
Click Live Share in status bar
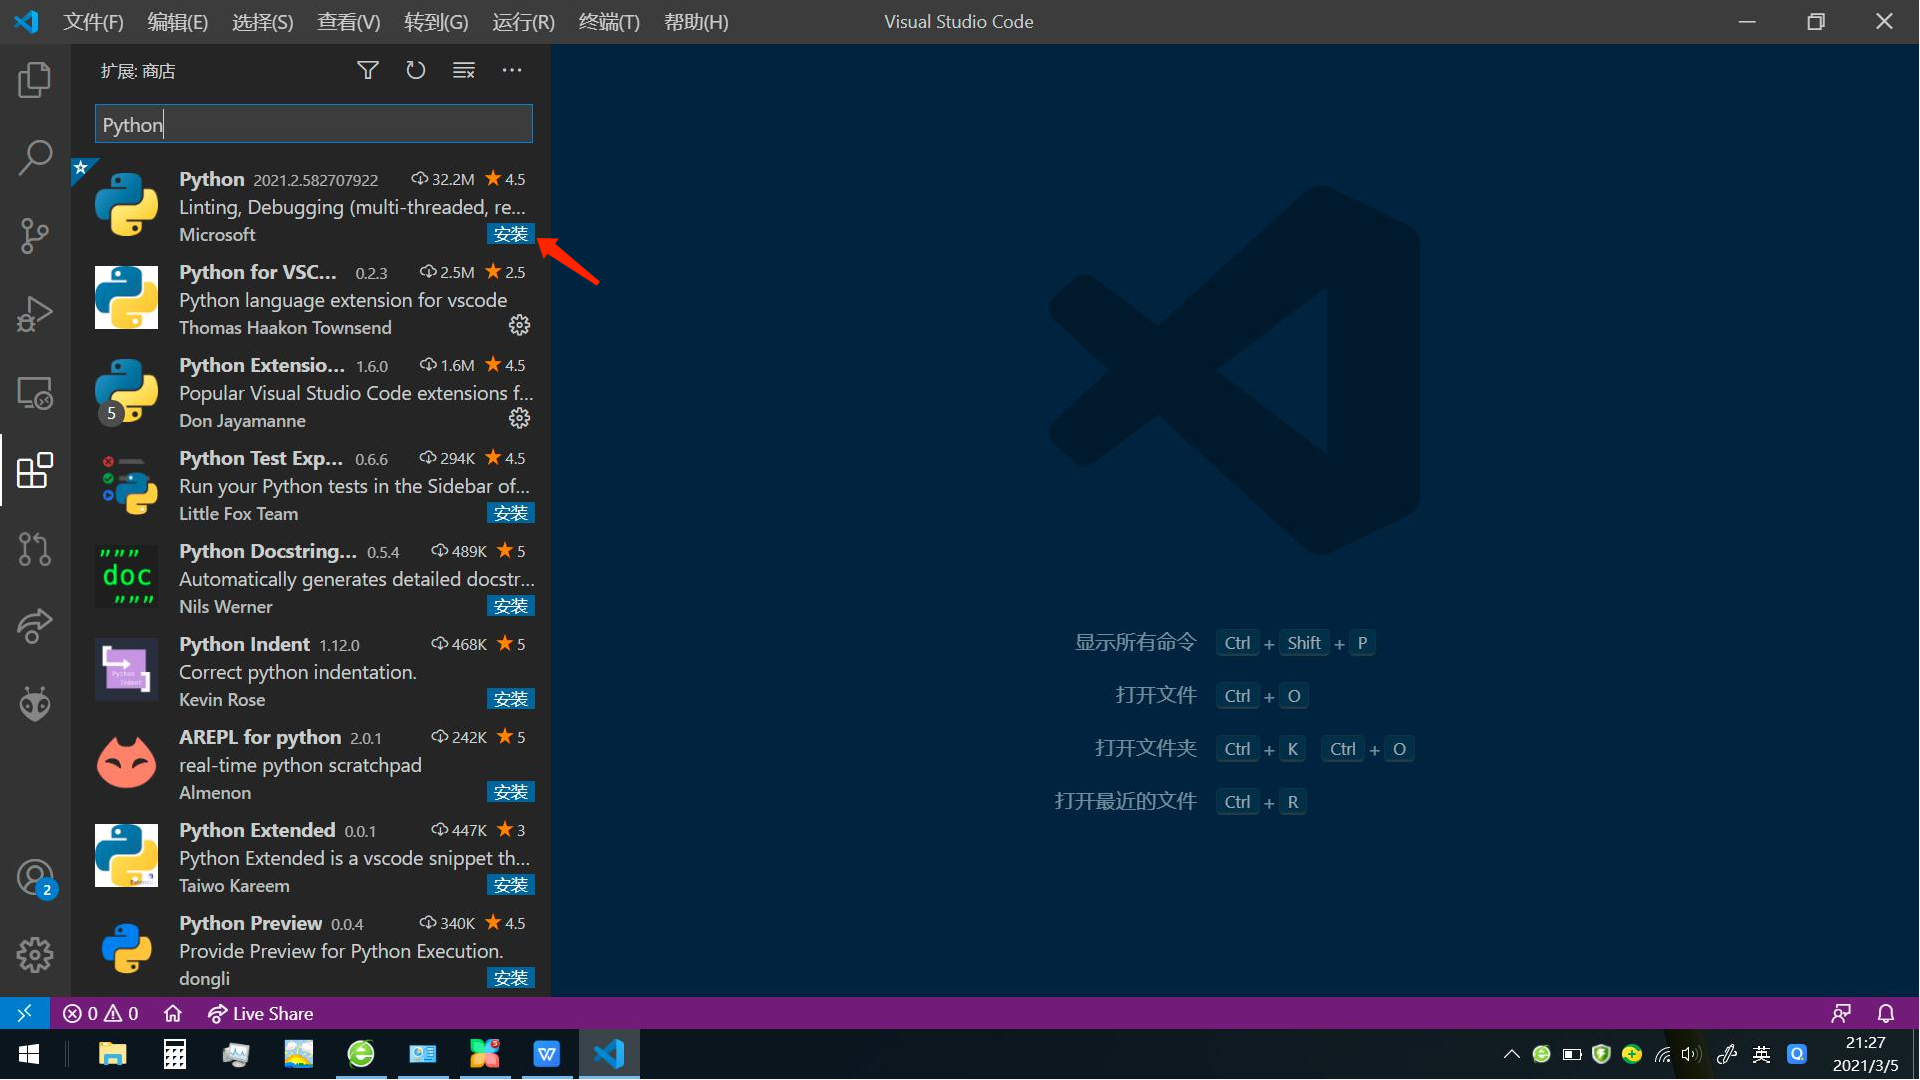(261, 1014)
